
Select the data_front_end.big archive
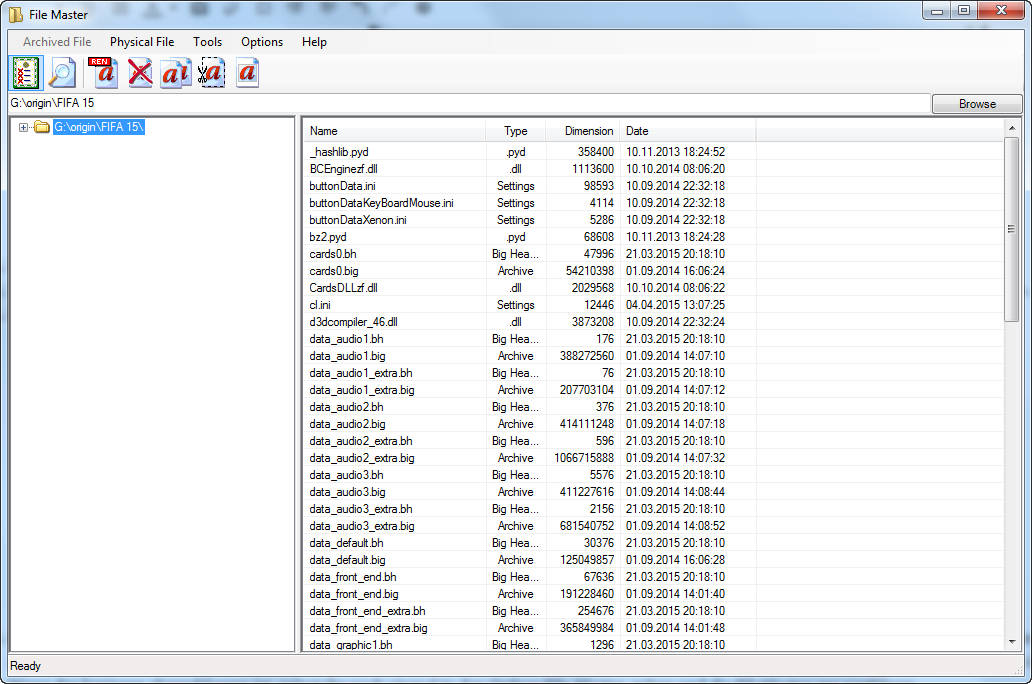click(x=354, y=594)
